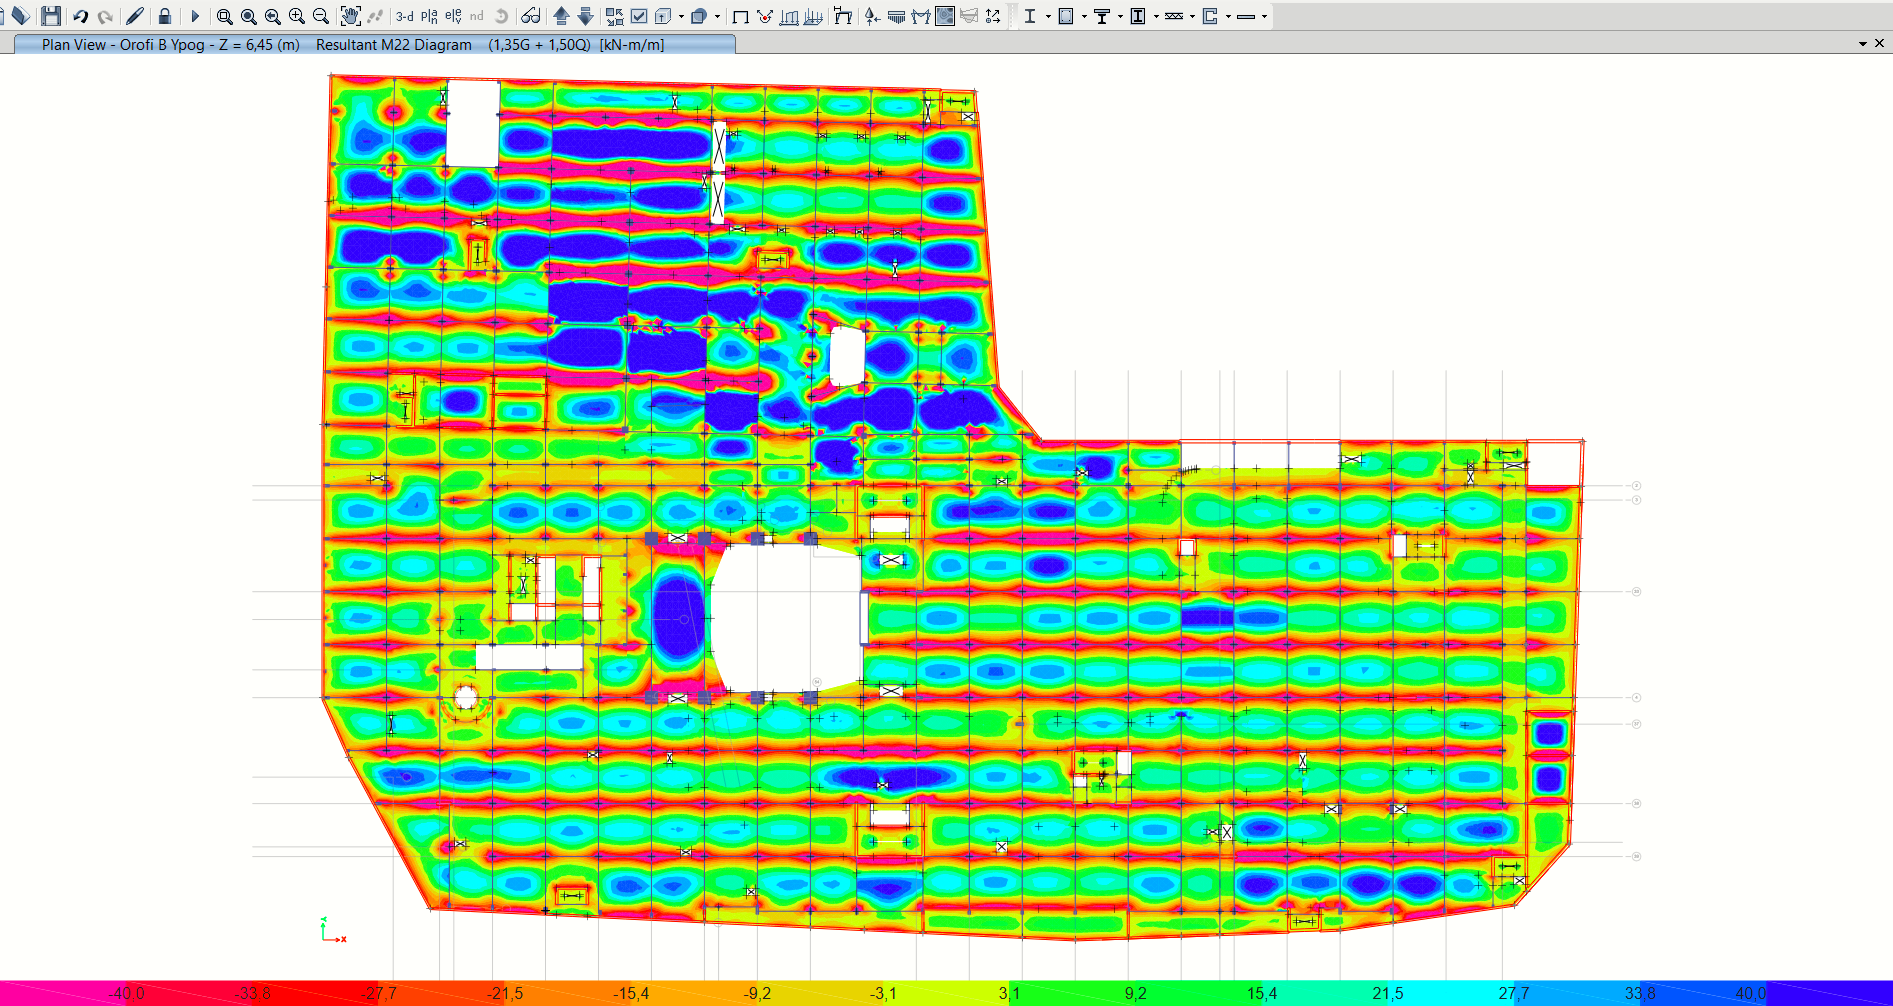
Task: Click the hatched-comb frame forces icon
Action: pos(897,16)
